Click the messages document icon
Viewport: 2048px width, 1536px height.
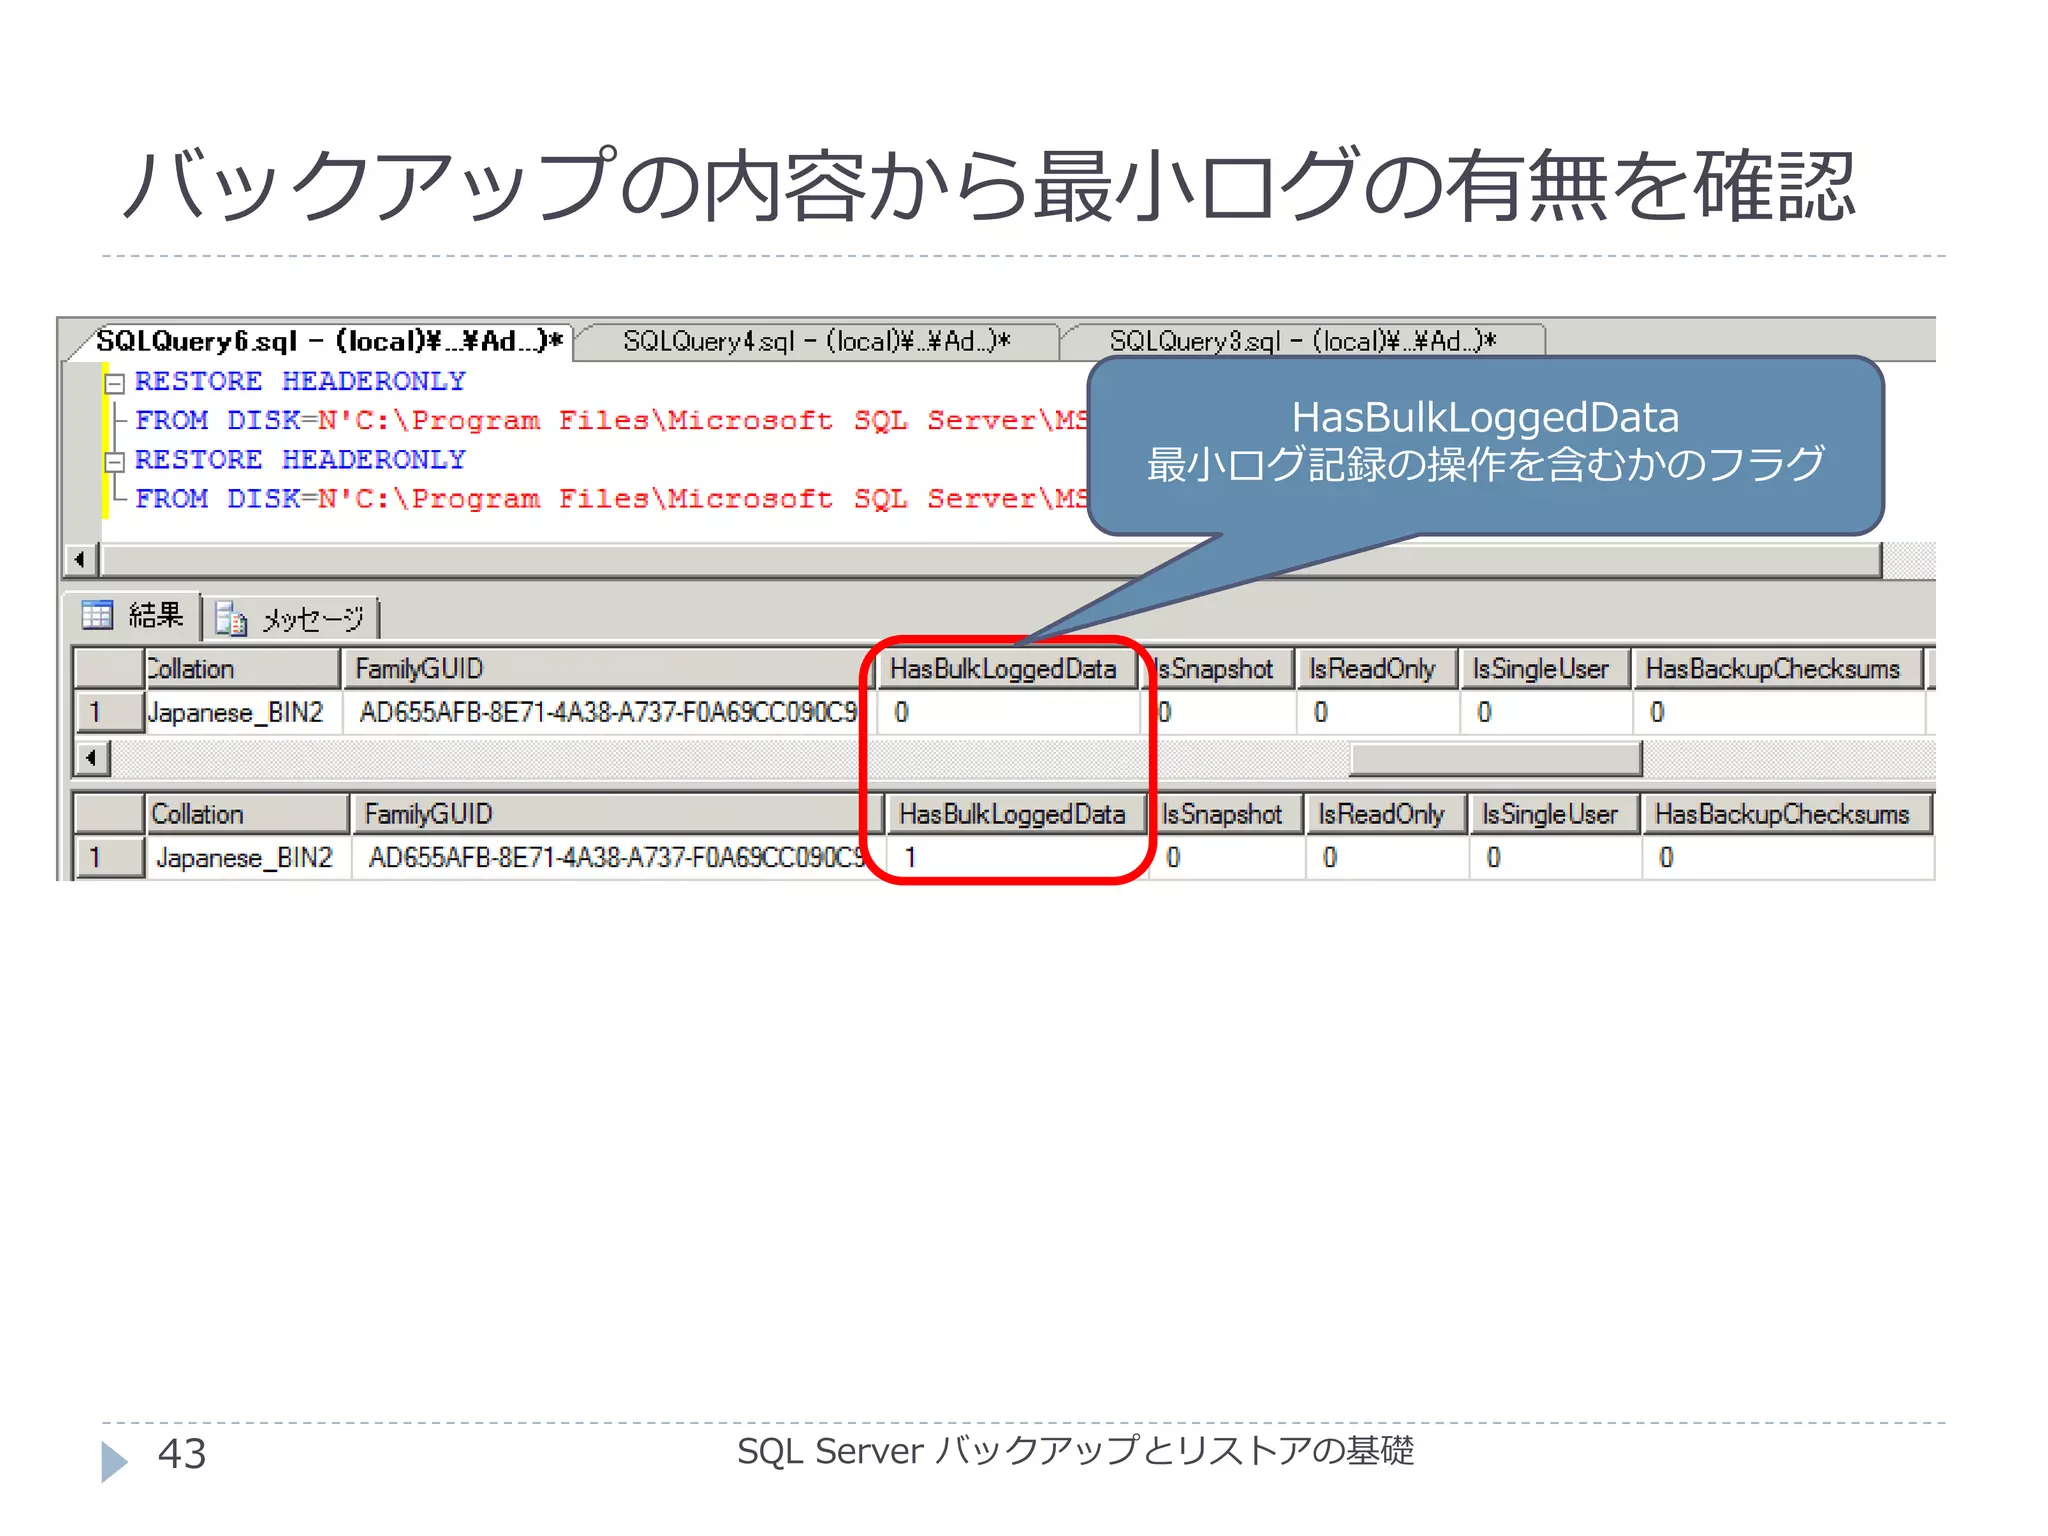click(231, 619)
